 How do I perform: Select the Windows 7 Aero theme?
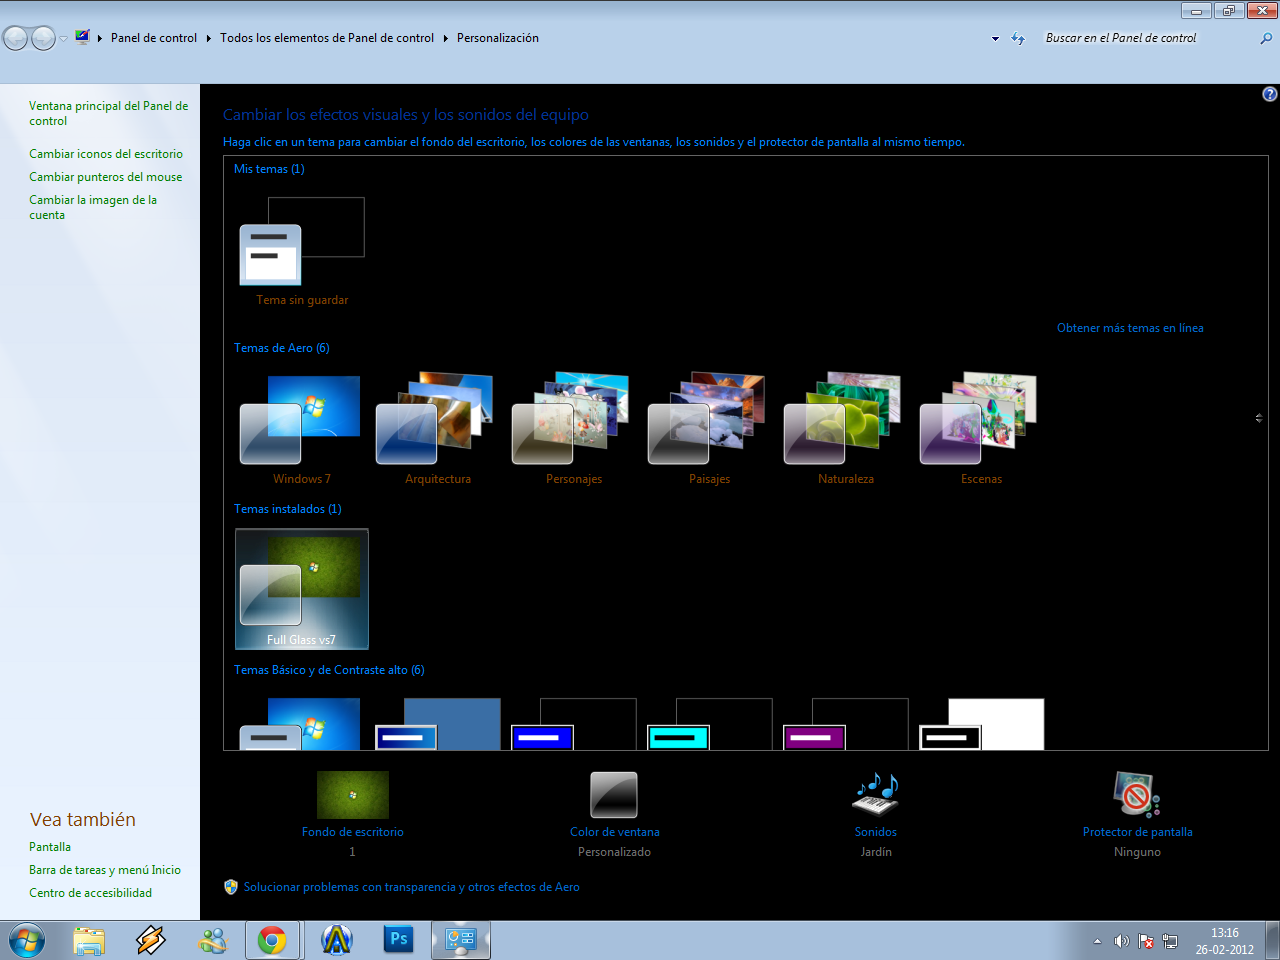[x=301, y=428]
